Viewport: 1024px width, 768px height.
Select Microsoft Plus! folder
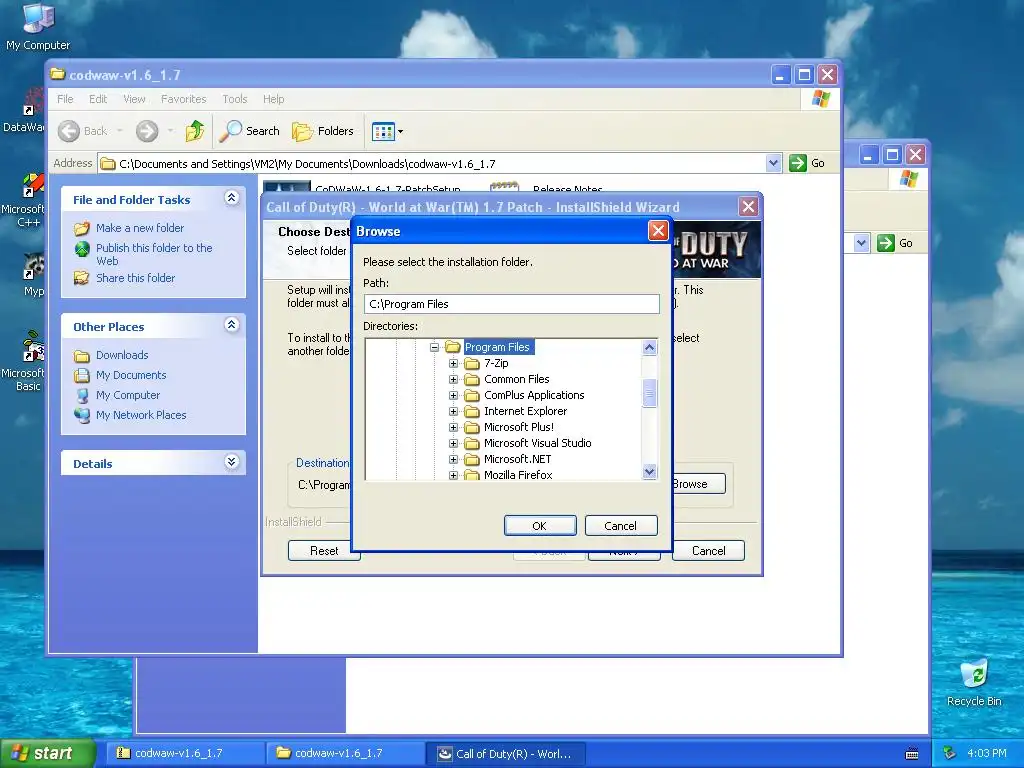coord(519,427)
